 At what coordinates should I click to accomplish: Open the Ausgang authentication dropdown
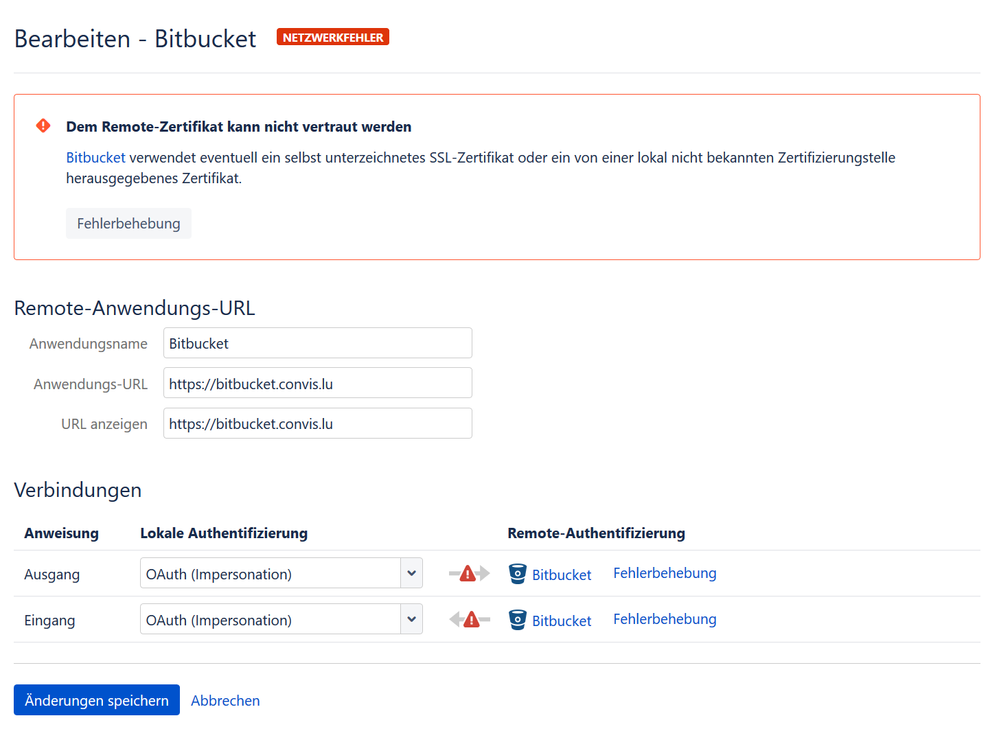coord(281,574)
